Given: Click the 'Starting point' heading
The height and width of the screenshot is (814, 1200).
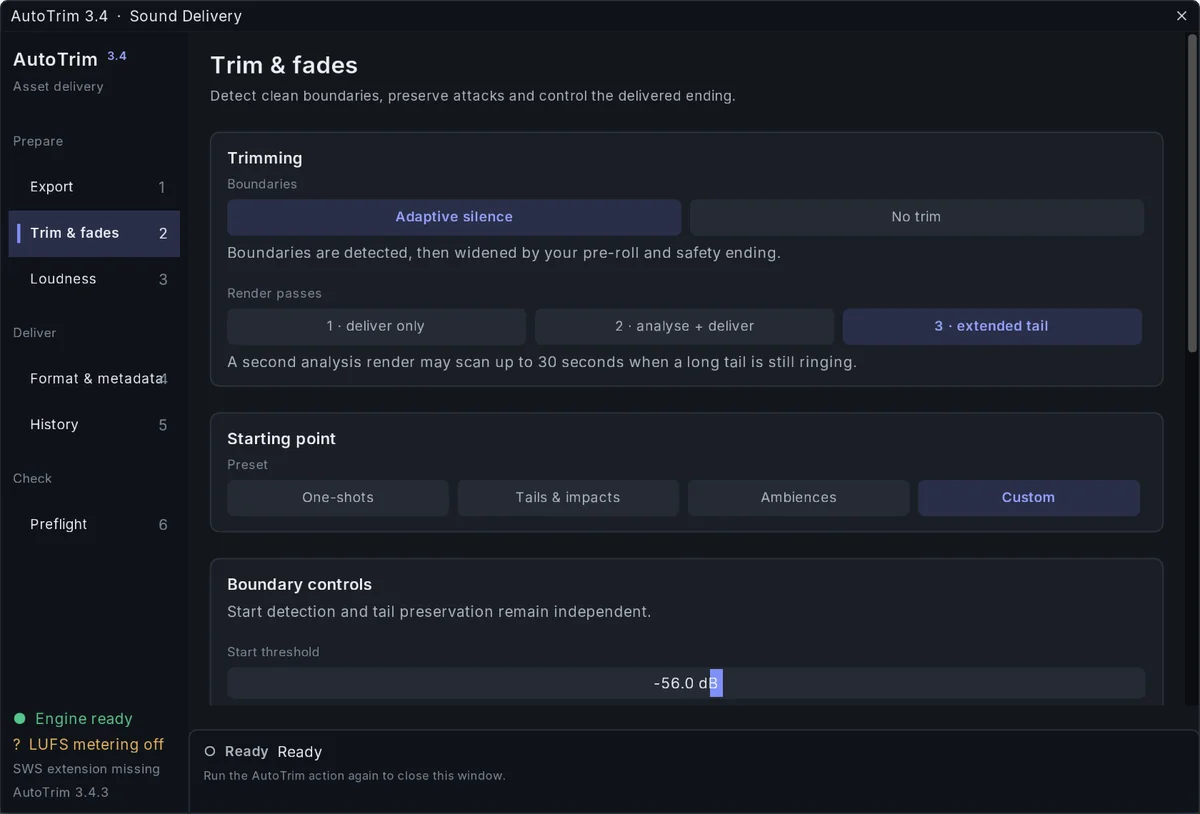Looking at the screenshot, I should click(x=281, y=439).
